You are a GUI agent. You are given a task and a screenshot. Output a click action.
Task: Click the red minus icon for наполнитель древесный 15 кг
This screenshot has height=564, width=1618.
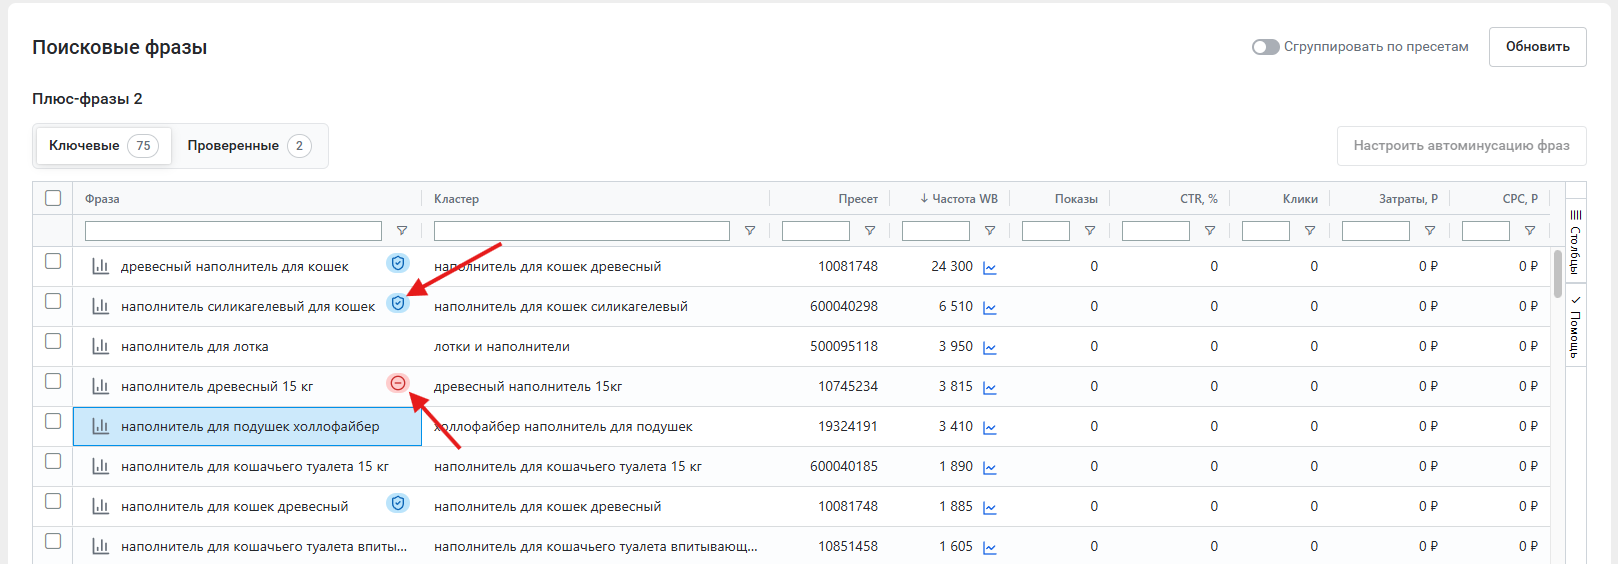point(398,383)
